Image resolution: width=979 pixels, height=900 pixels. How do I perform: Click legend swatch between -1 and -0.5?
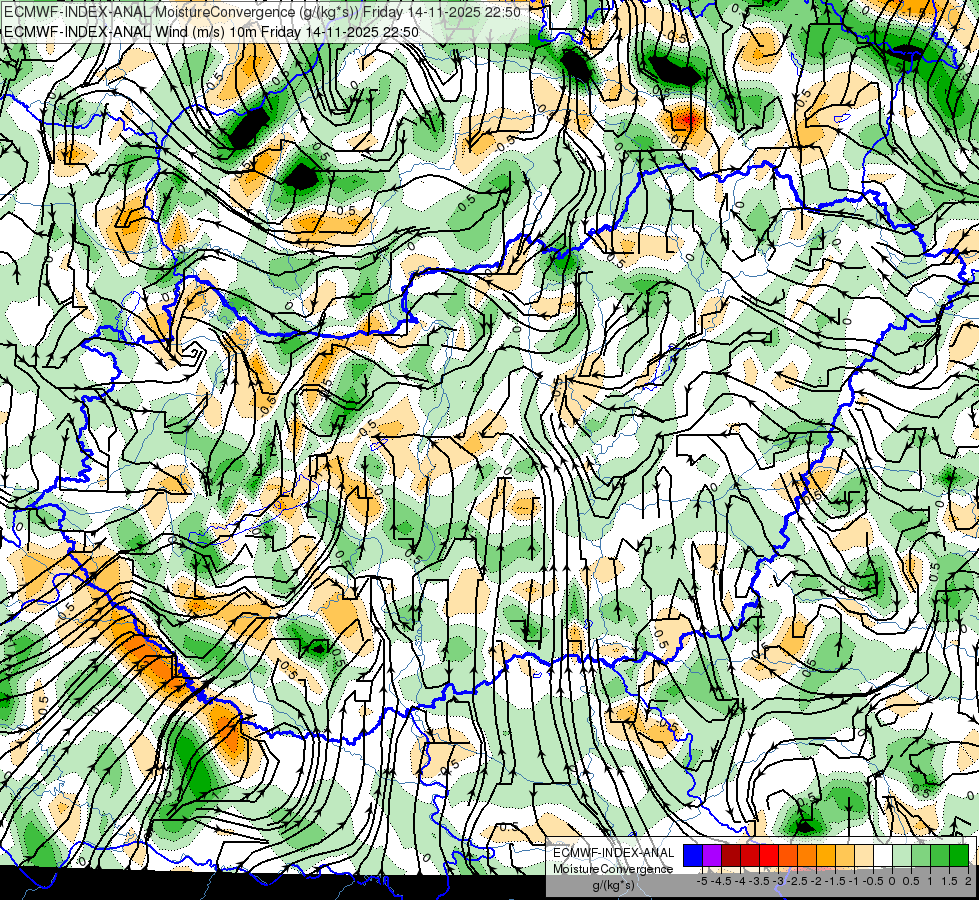point(864,856)
